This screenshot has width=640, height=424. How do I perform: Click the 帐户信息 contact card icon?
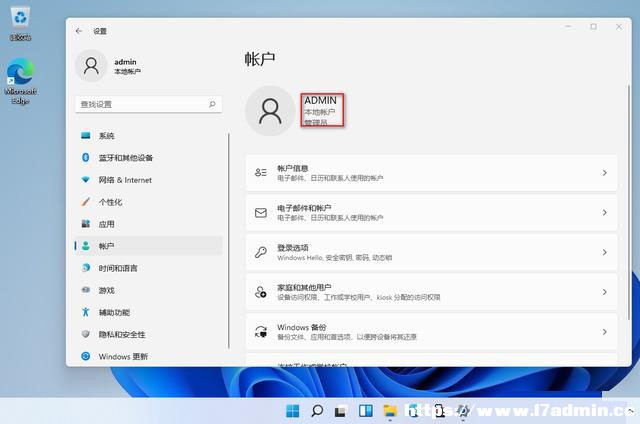click(261, 172)
